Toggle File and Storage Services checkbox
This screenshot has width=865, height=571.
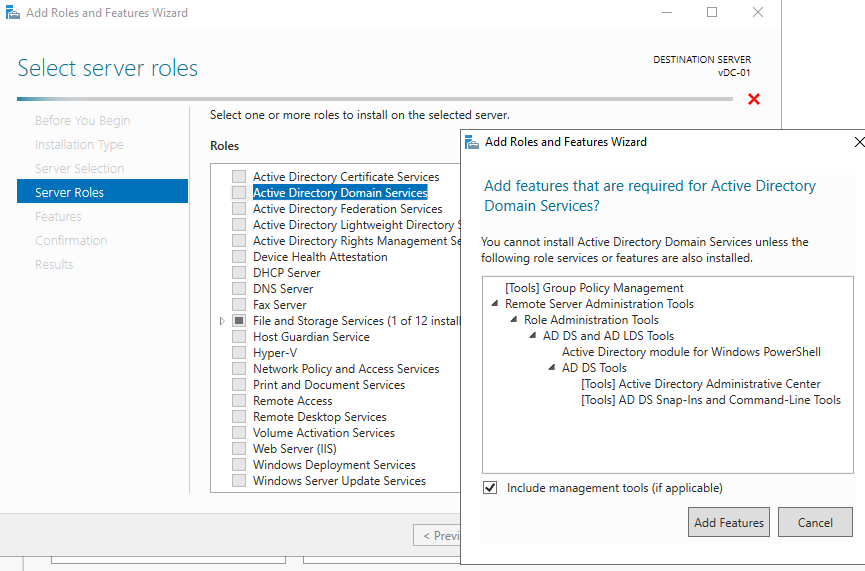pyautogui.click(x=239, y=321)
